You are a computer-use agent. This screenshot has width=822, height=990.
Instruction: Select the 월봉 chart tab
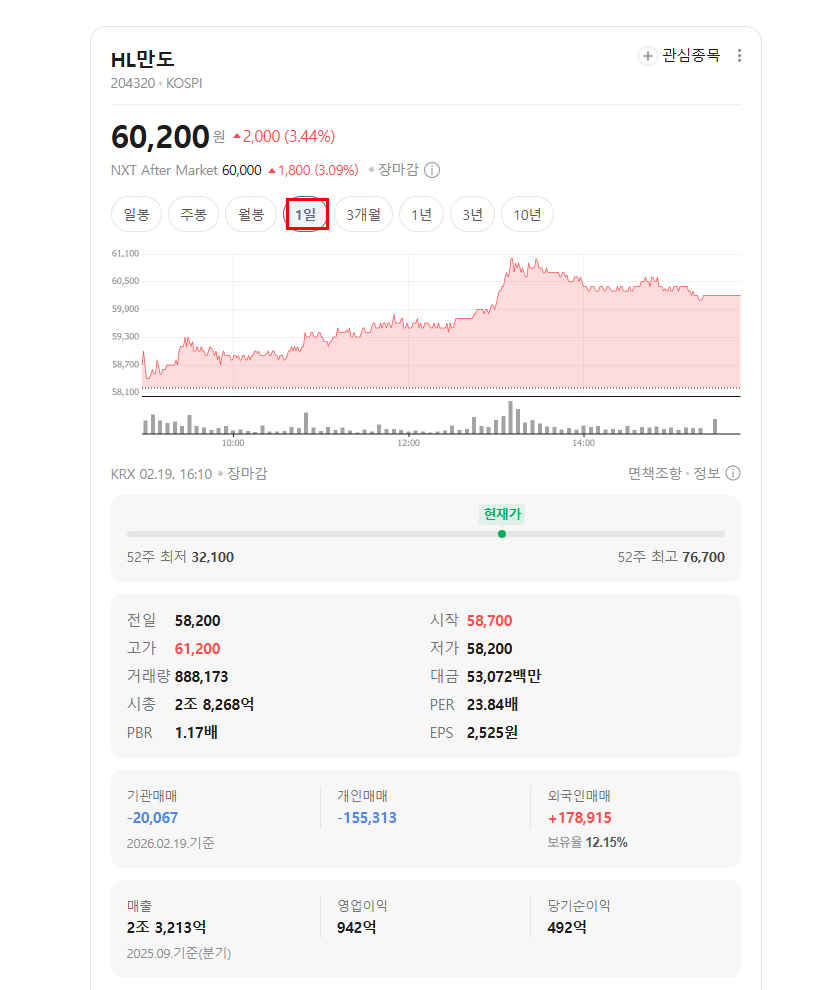(x=251, y=215)
